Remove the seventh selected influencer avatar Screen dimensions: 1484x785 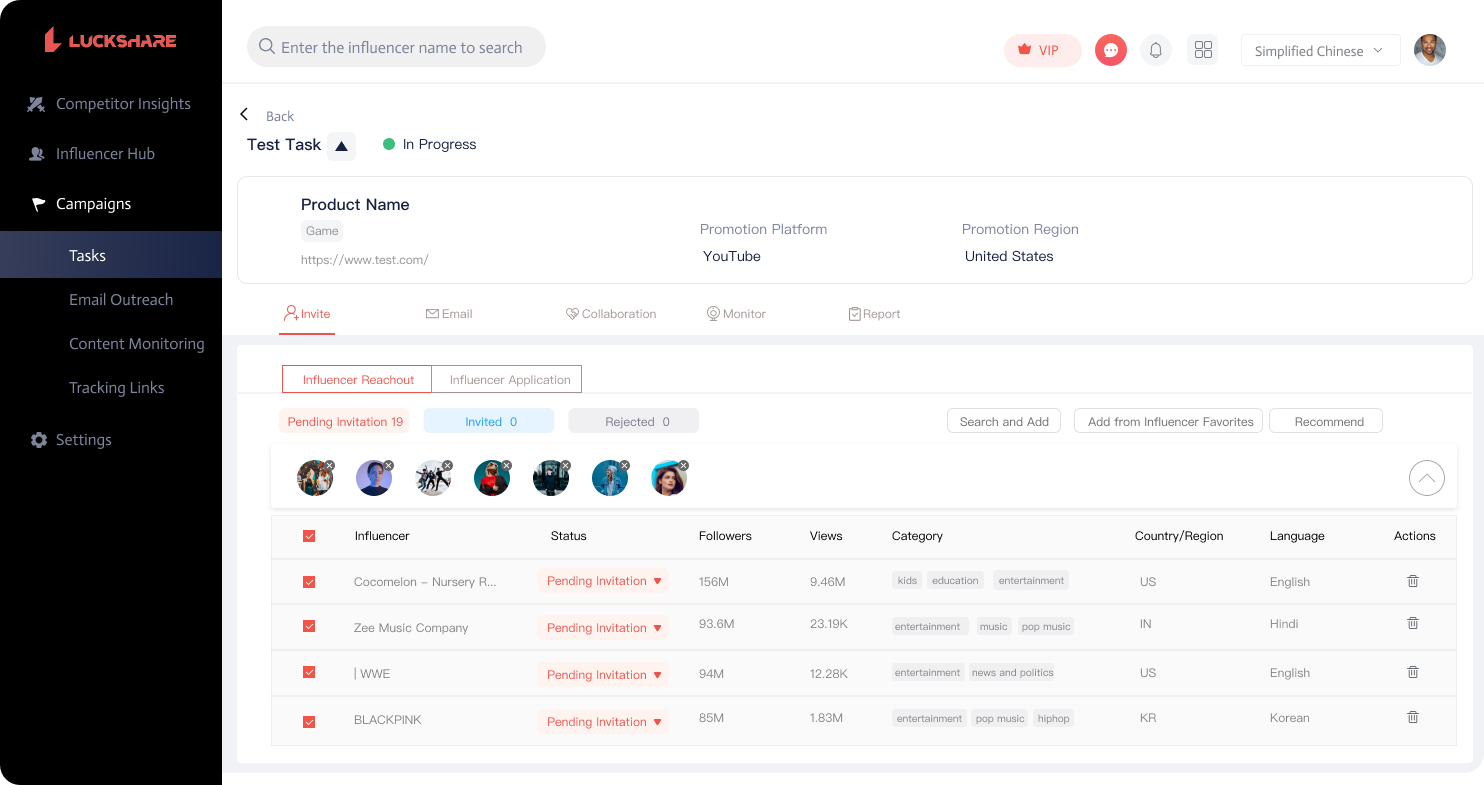coord(684,465)
